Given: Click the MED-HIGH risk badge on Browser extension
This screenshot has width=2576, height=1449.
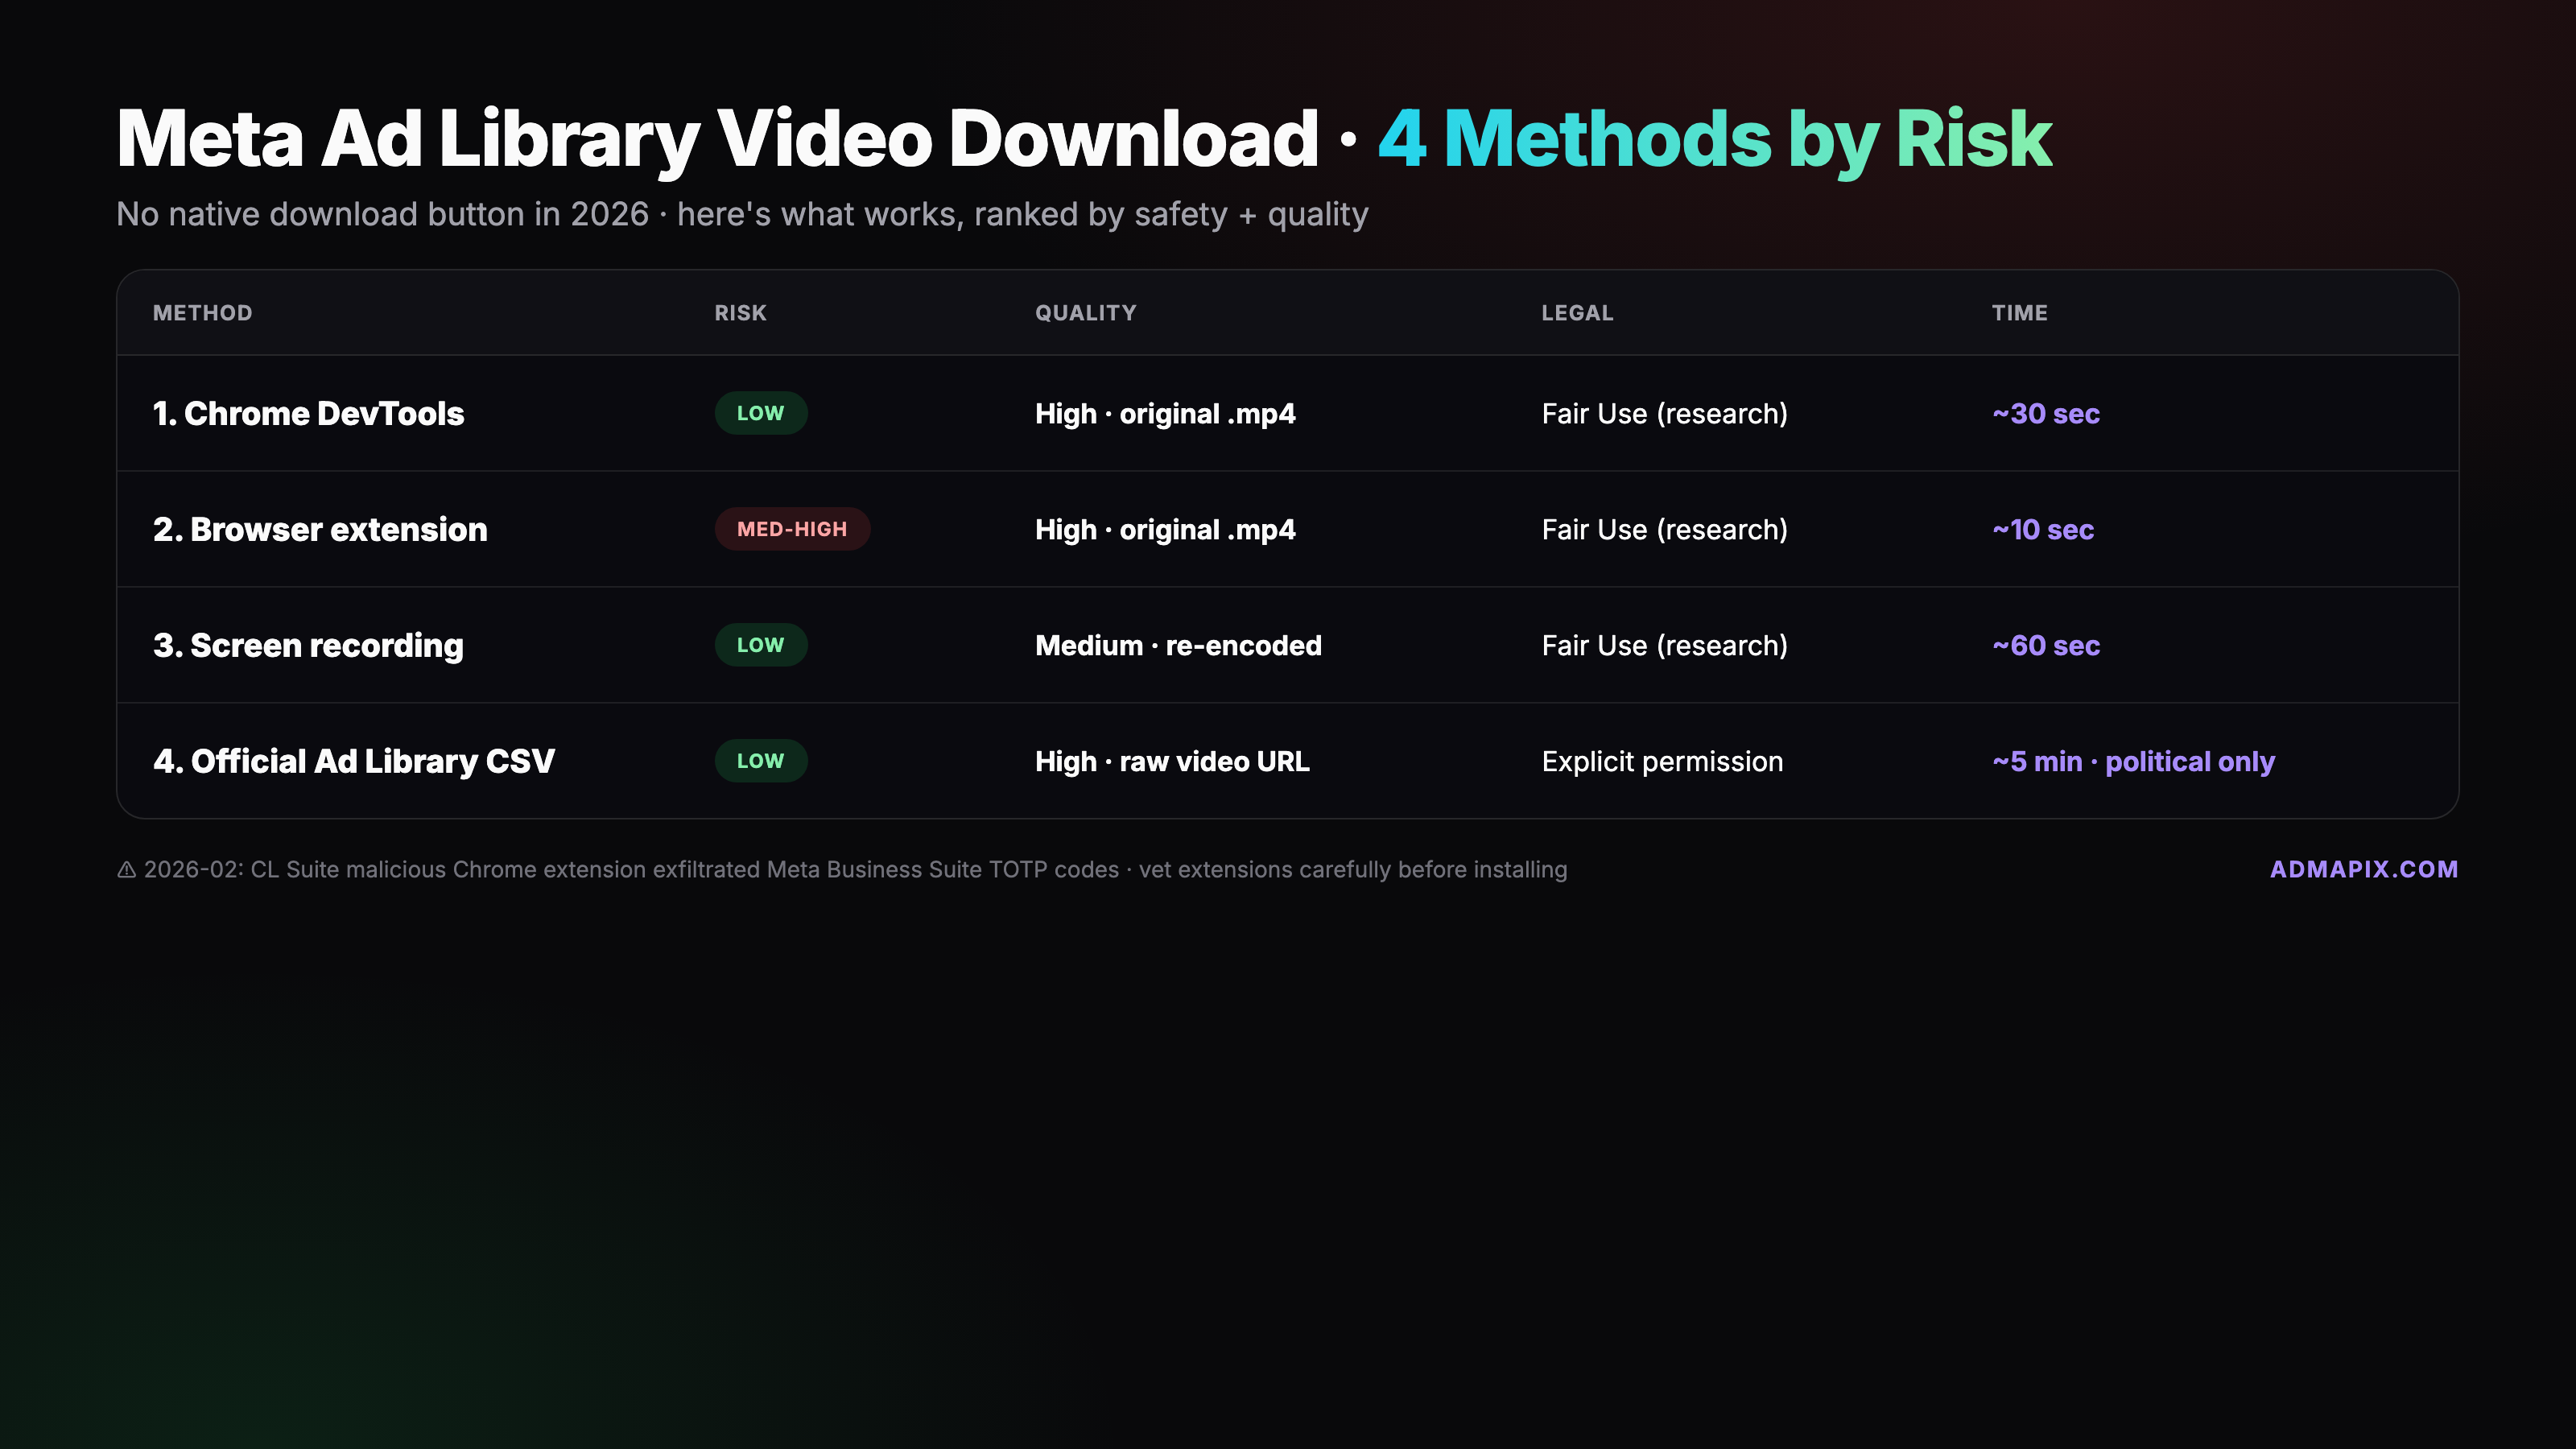Looking at the screenshot, I should click(x=792, y=529).
